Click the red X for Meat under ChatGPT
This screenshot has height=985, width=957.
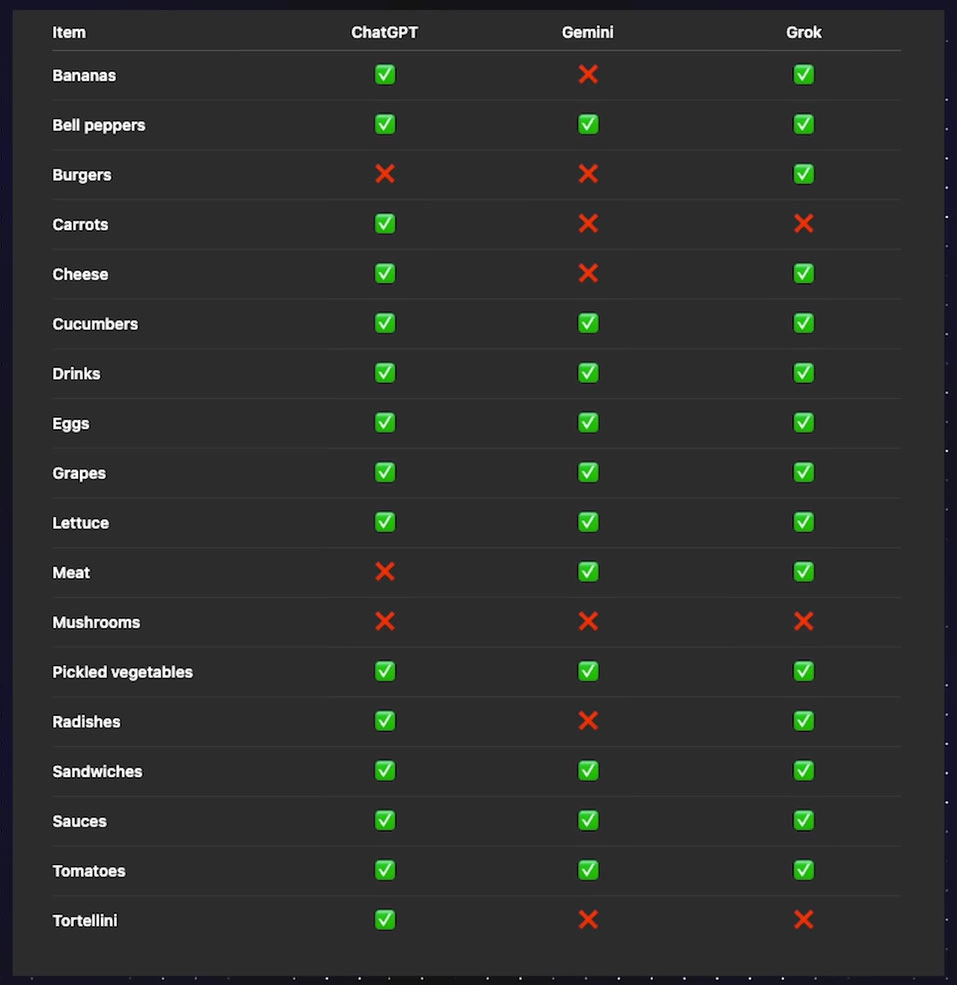(385, 572)
